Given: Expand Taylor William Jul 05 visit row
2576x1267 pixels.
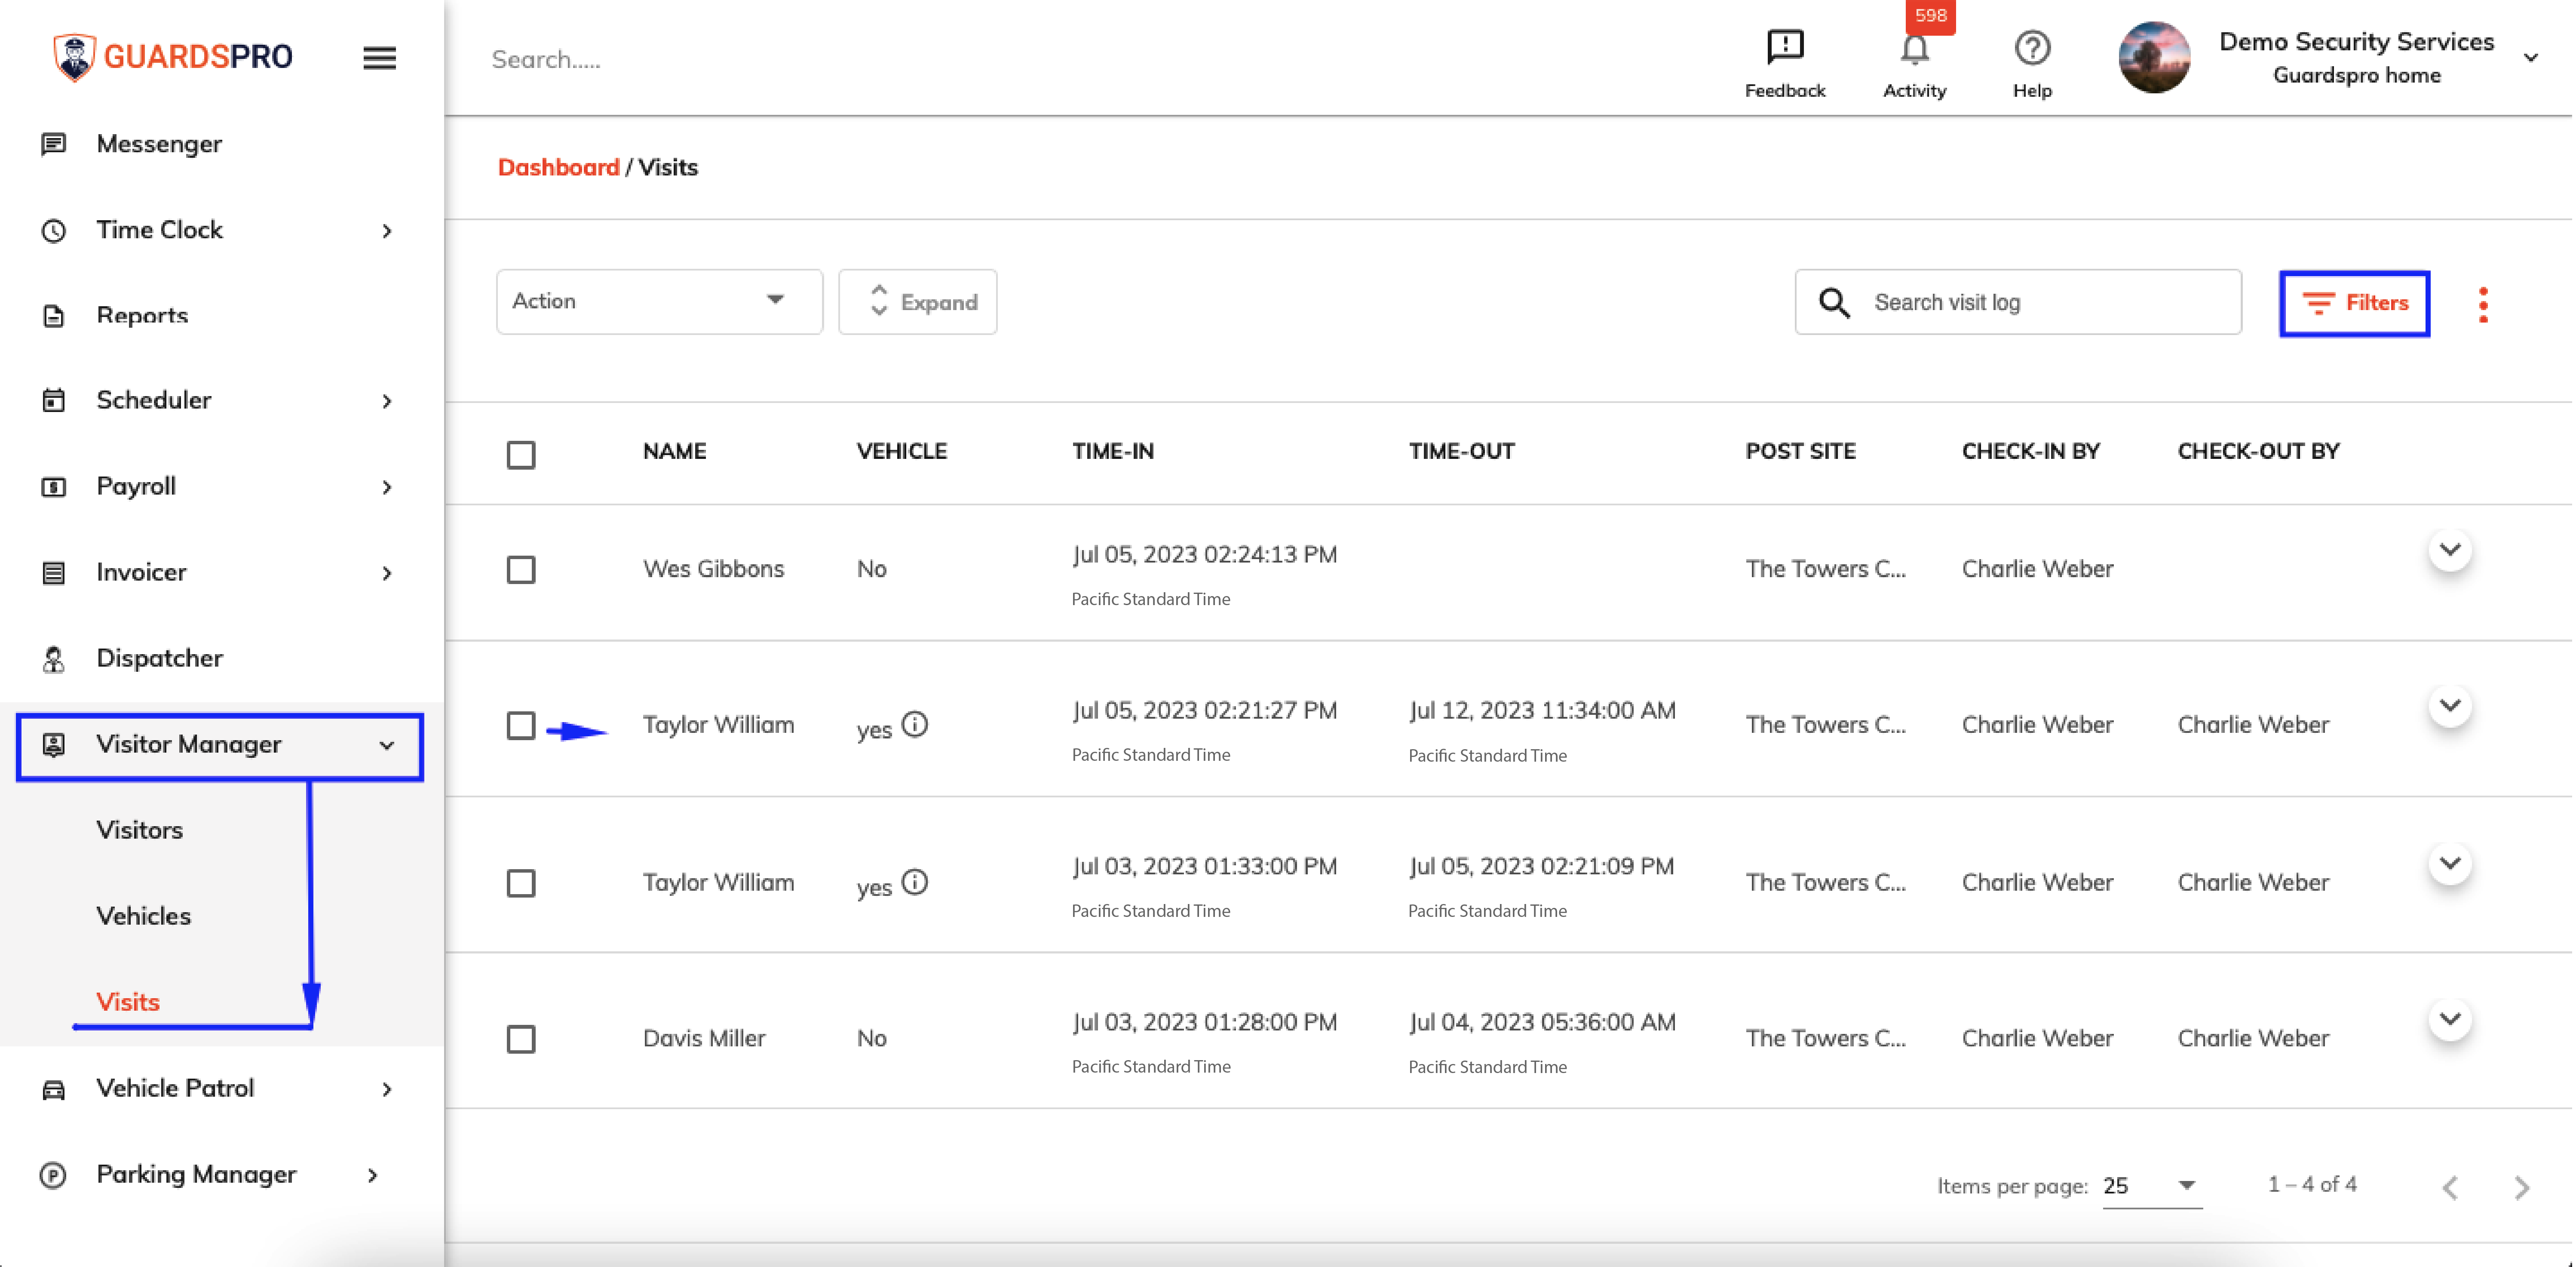Looking at the screenshot, I should pyautogui.click(x=2449, y=707).
